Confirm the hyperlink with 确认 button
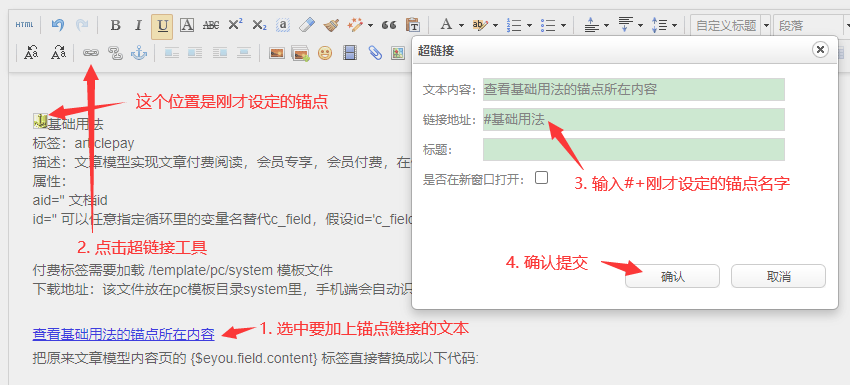 pyautogui.click(x=672, y=277)
